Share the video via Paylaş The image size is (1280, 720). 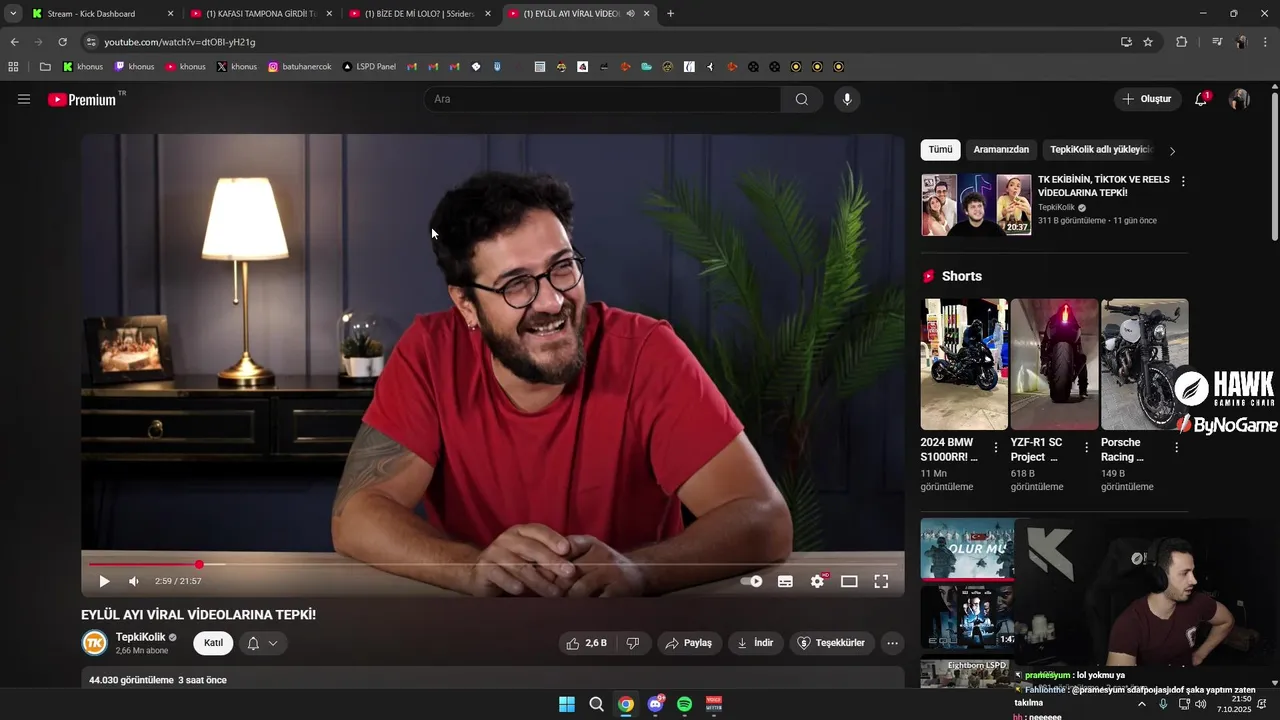689,643
